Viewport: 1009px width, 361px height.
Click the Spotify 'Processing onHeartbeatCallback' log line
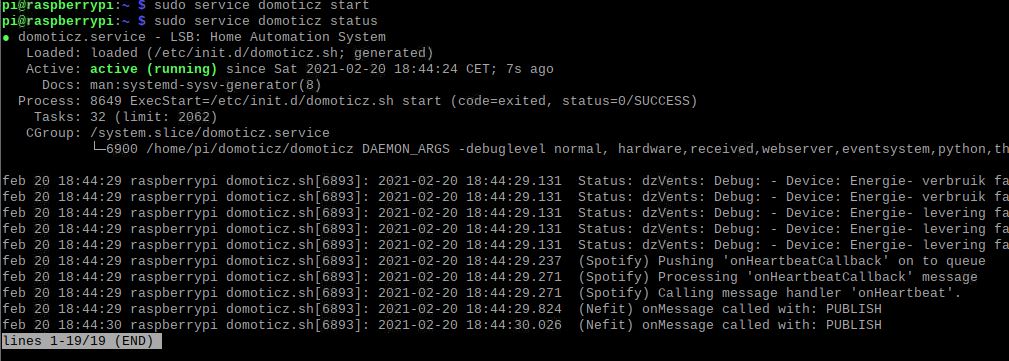[490, 277]
